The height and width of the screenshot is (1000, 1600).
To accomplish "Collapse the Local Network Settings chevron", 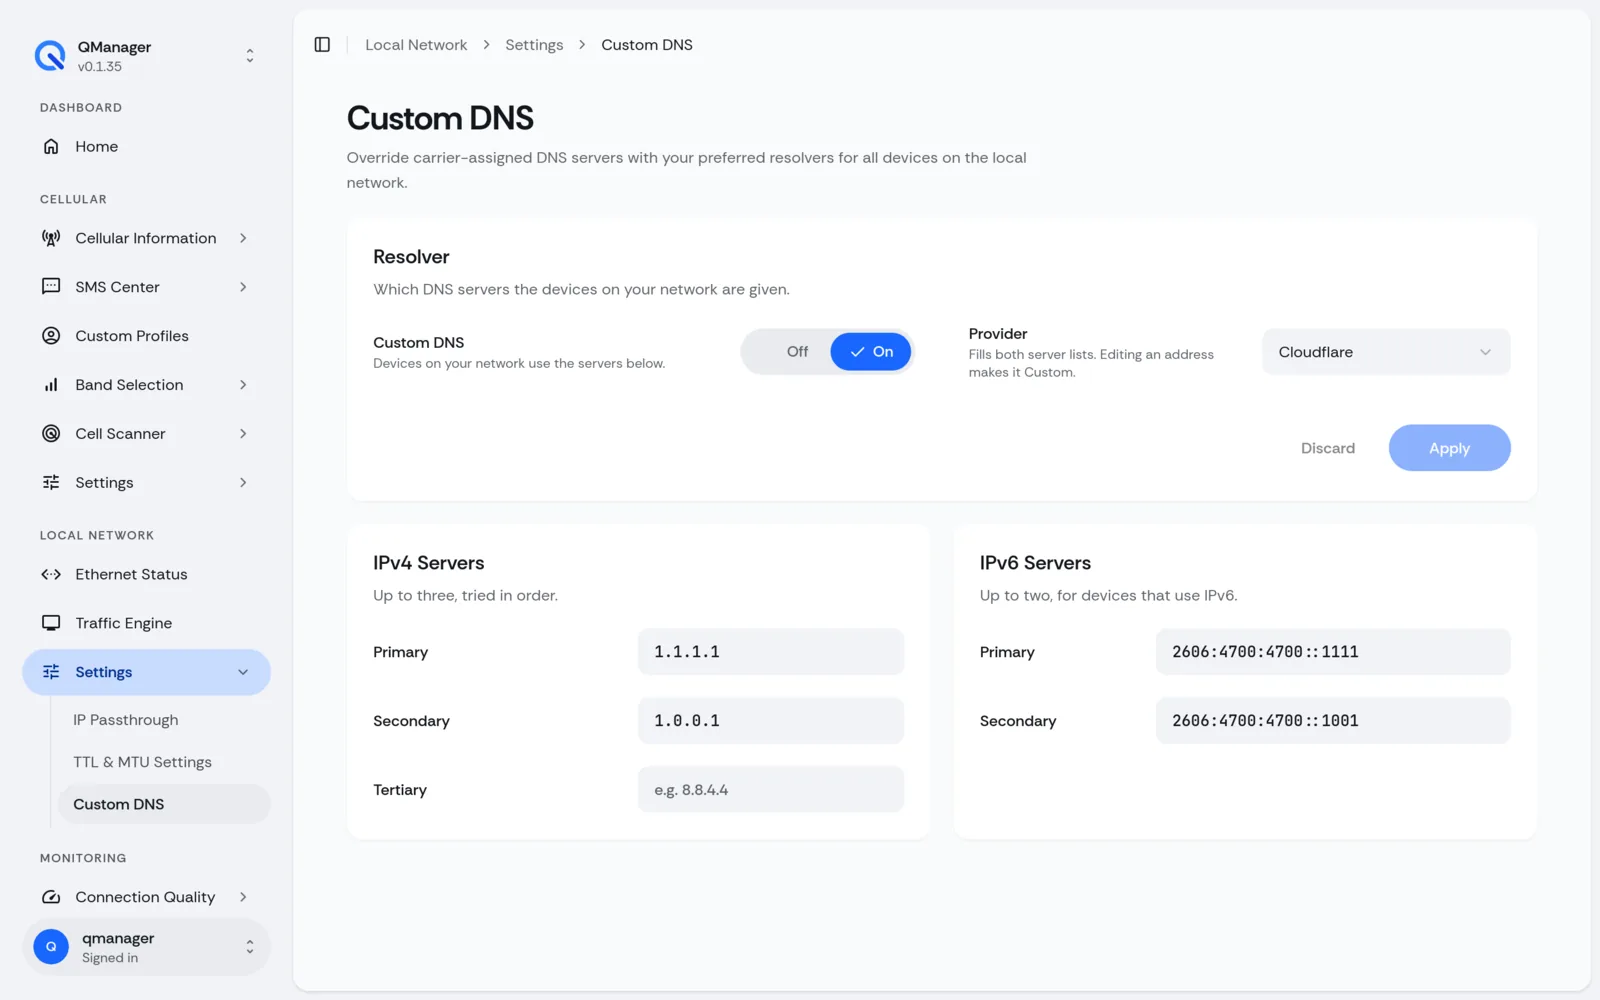I will click(243, 672).
